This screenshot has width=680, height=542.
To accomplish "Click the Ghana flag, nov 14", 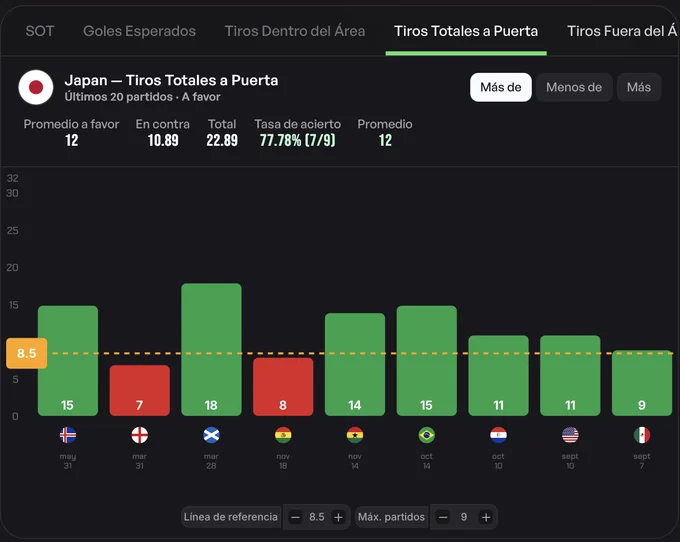I will pos(355,435).
